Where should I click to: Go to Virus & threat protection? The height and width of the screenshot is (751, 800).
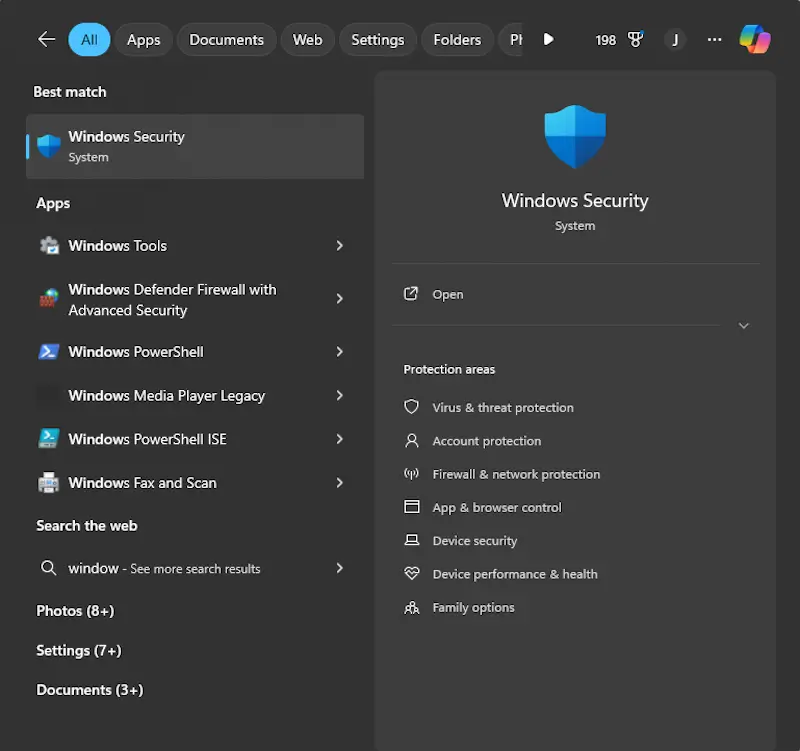click(x=502, y=408)
